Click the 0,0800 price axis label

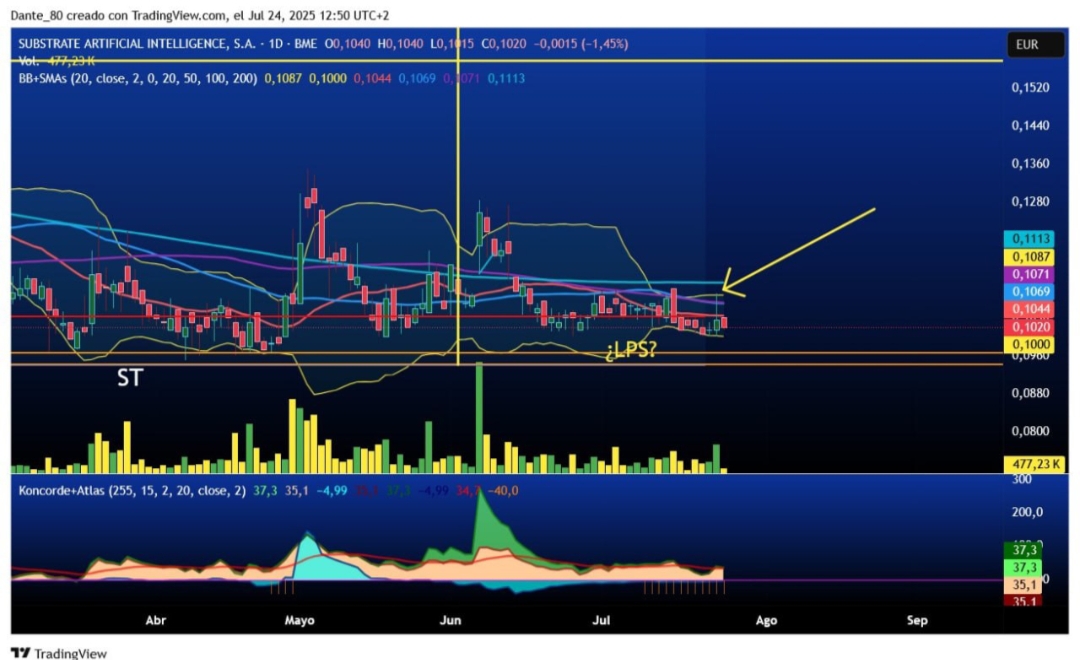(1030, 431)
